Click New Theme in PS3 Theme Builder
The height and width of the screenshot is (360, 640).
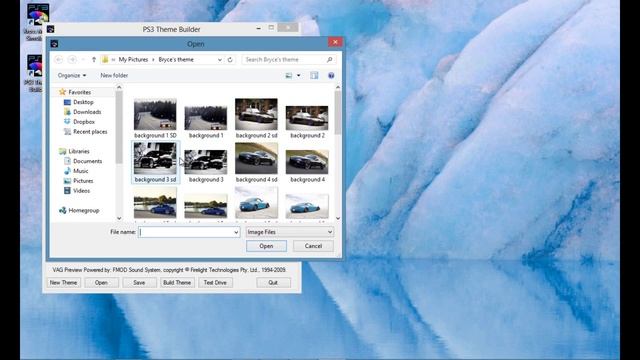[x=63, y=283]
